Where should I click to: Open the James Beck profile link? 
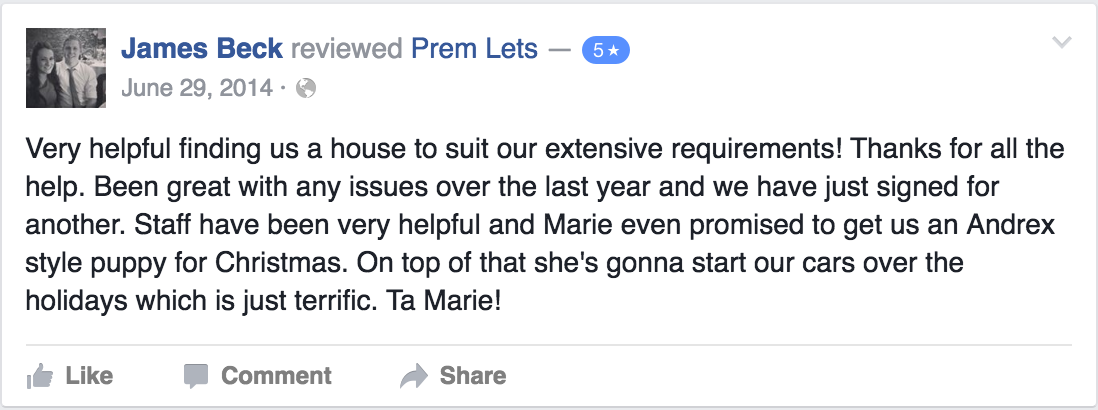[202, 49]
